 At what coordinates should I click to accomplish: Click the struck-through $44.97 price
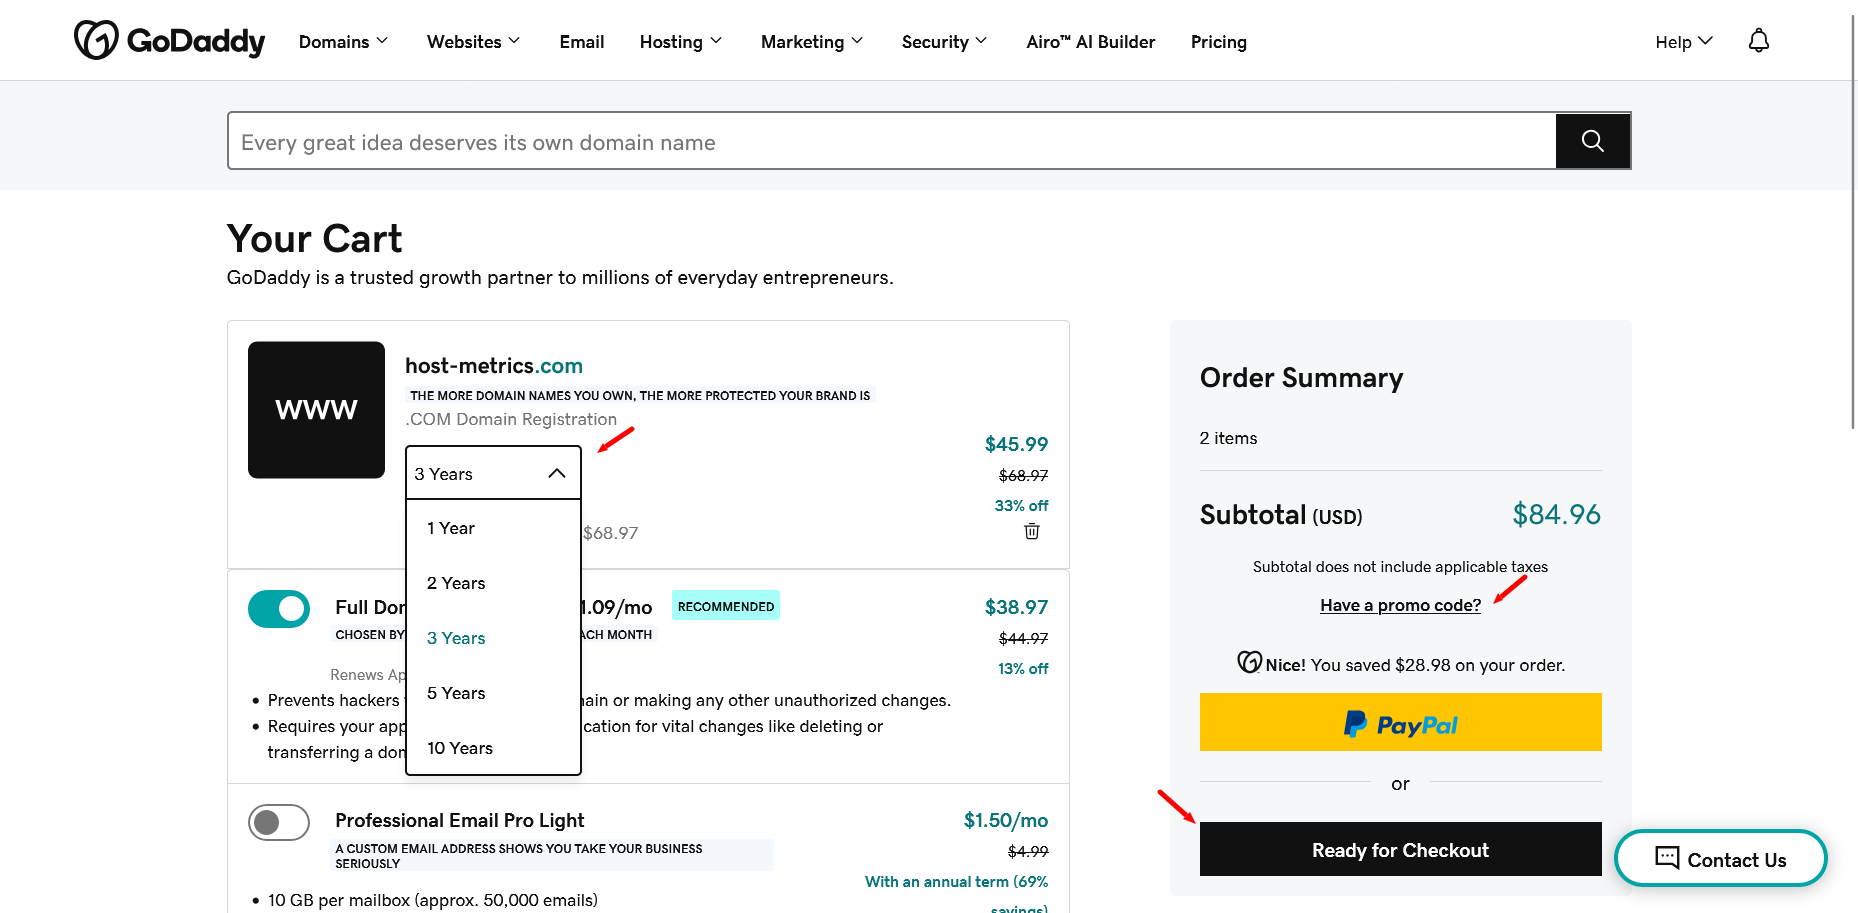point(1023,639)
